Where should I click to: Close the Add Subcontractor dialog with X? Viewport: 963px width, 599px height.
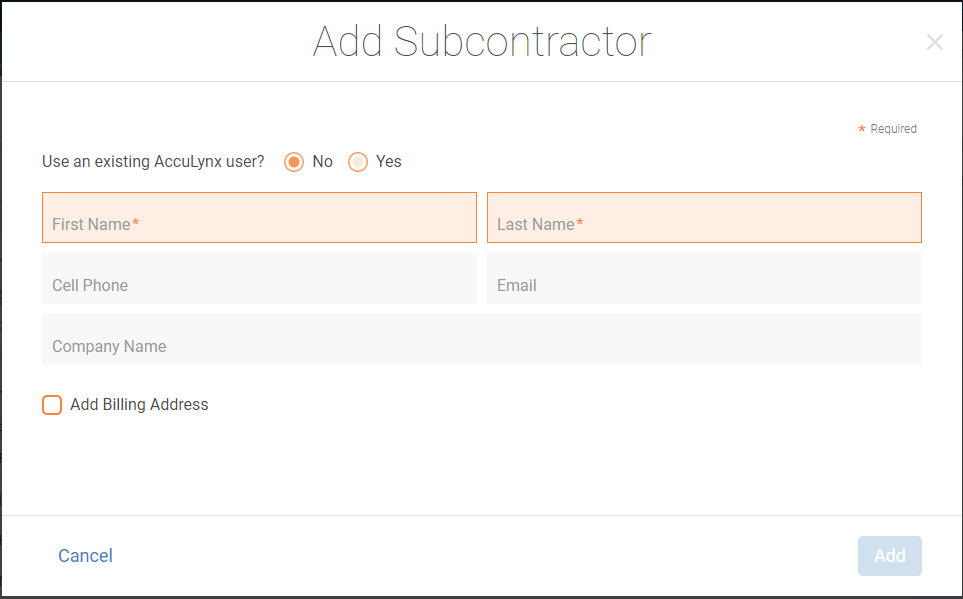[935, 42]
